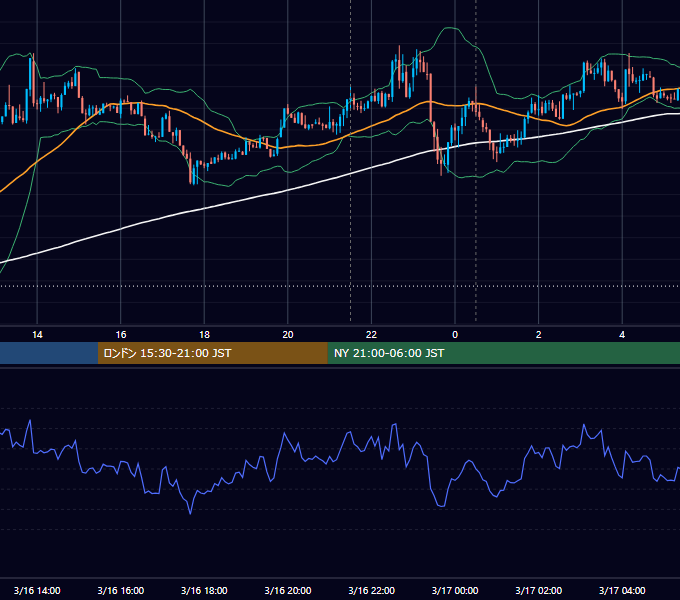Click the '14' hour label on price chart axis

37,335
